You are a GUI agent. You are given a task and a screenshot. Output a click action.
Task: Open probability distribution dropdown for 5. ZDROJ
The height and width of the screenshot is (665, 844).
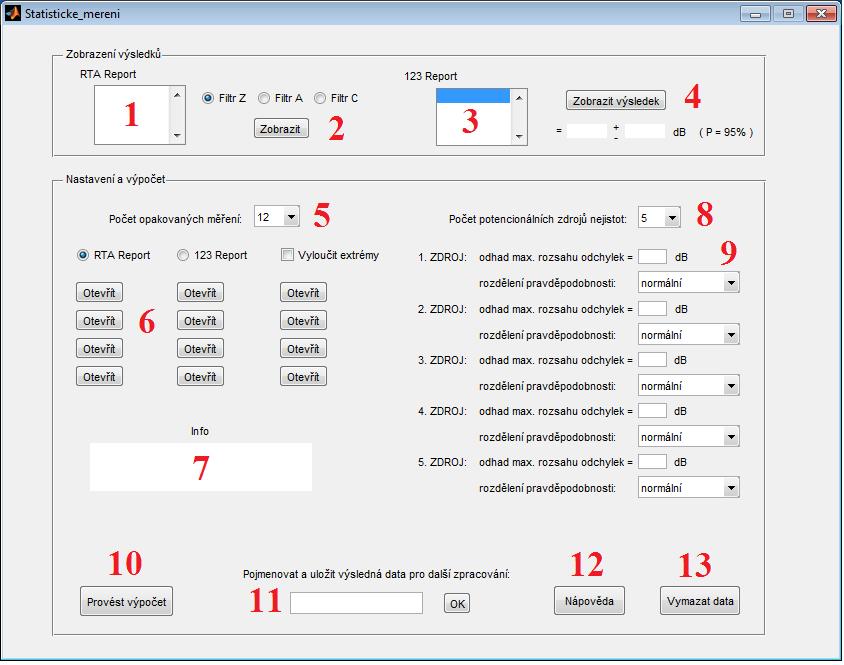[688, 488]
